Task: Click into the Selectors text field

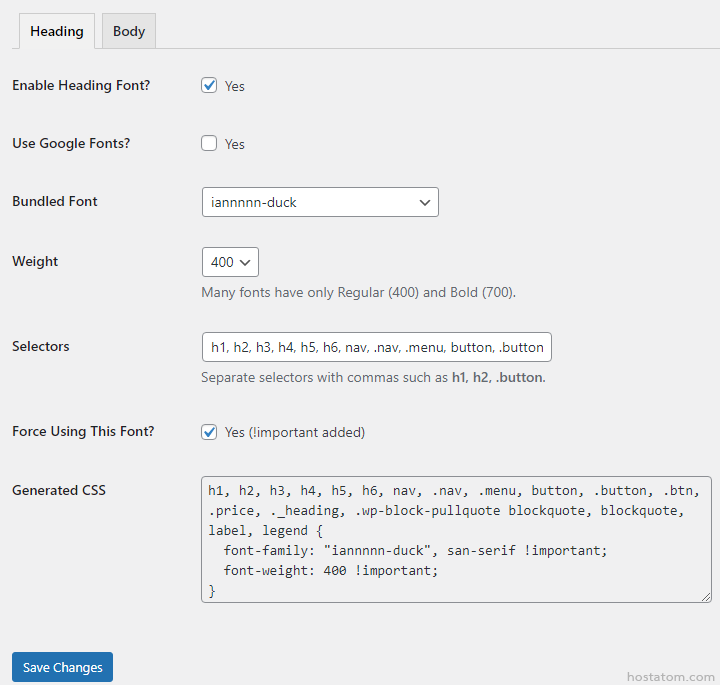Action: click(x=376, y=347)
